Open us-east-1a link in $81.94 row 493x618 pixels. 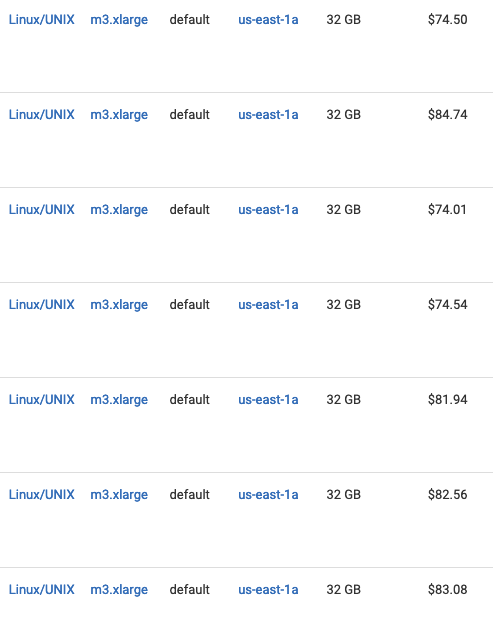click(x=268, y=399)
